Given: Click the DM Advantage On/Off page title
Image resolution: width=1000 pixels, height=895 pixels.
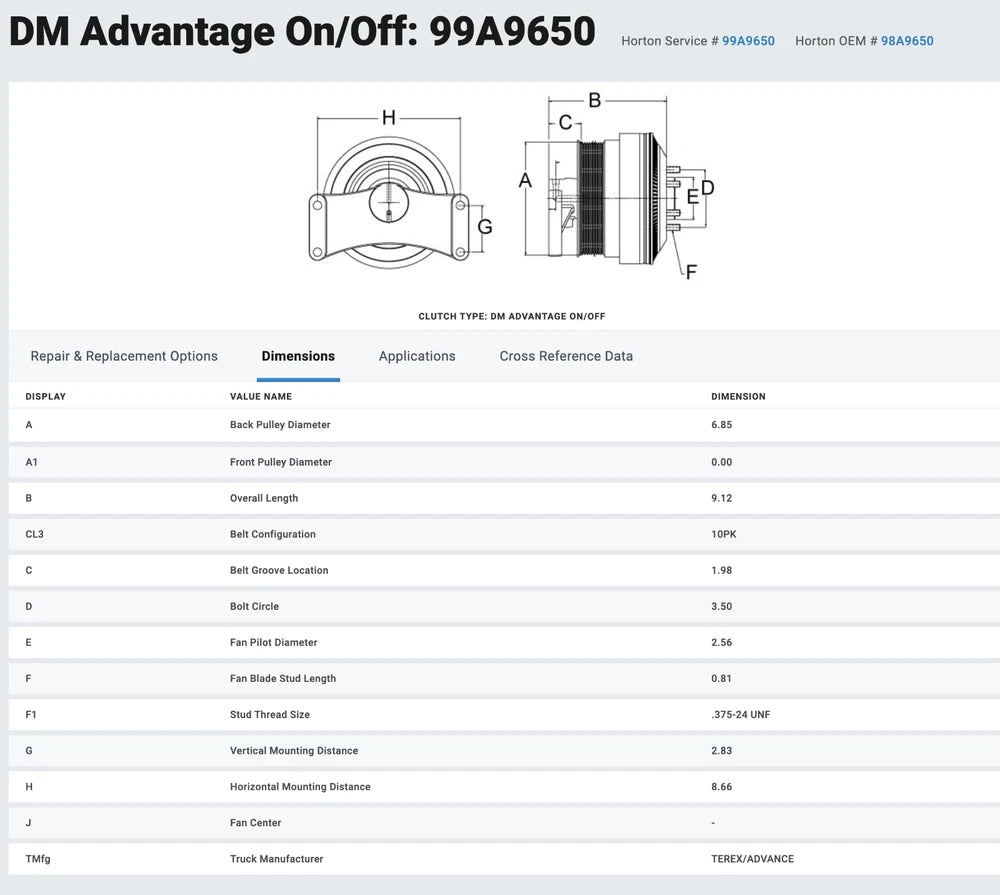Looking at the screenshot, I should pyautogui.click(x=302, y=32).
